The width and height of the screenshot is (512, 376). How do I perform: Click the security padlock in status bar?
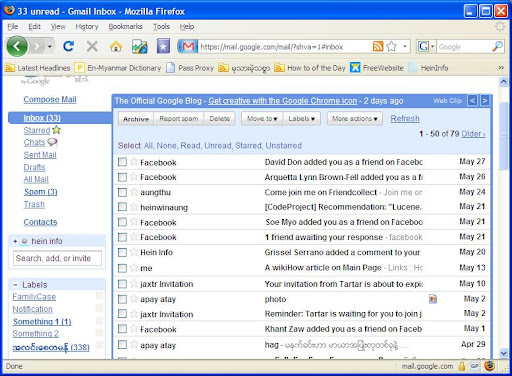tap(462, 366)
